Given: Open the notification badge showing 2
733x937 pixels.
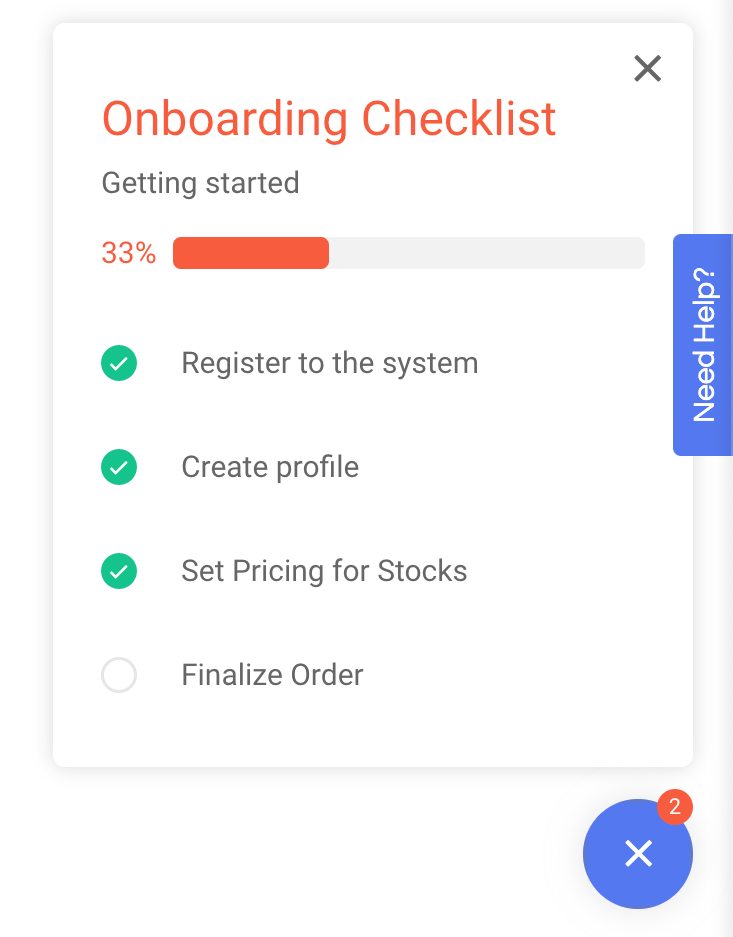Looking at the screenshot, I should click(x=674, y=807).
